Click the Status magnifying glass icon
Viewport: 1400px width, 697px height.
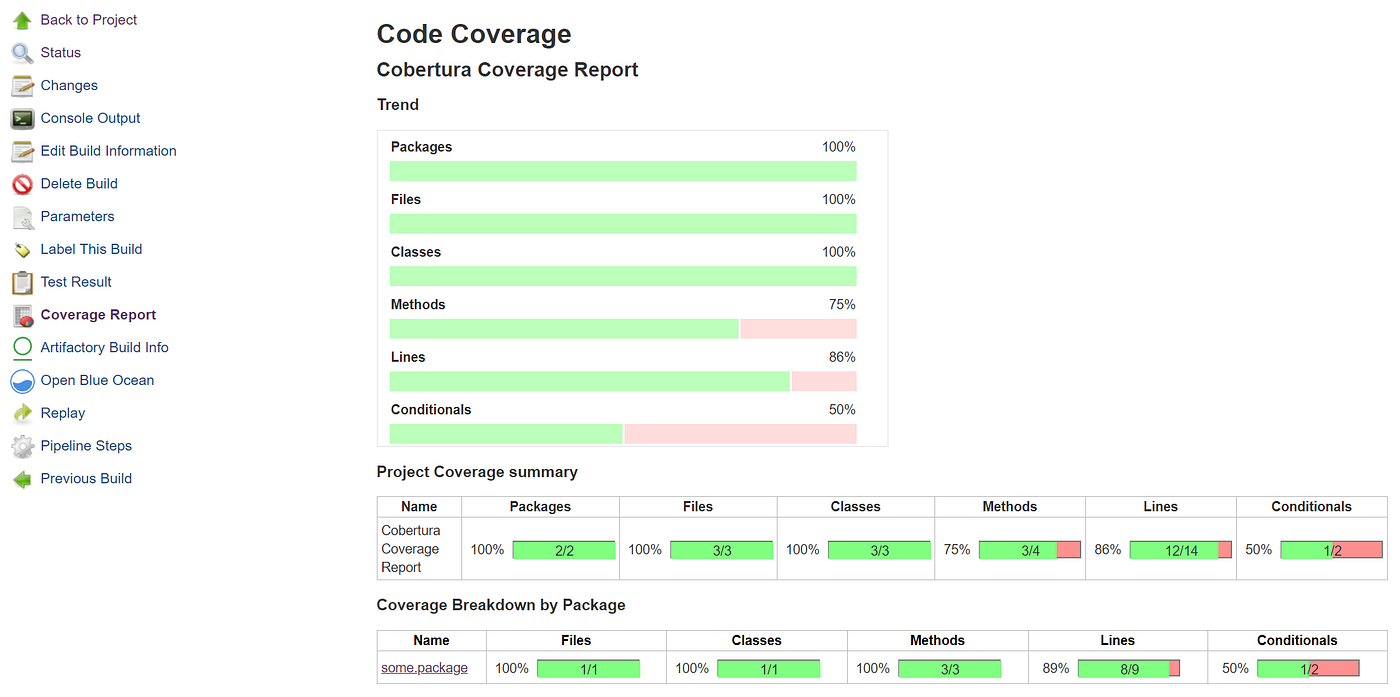21,52
